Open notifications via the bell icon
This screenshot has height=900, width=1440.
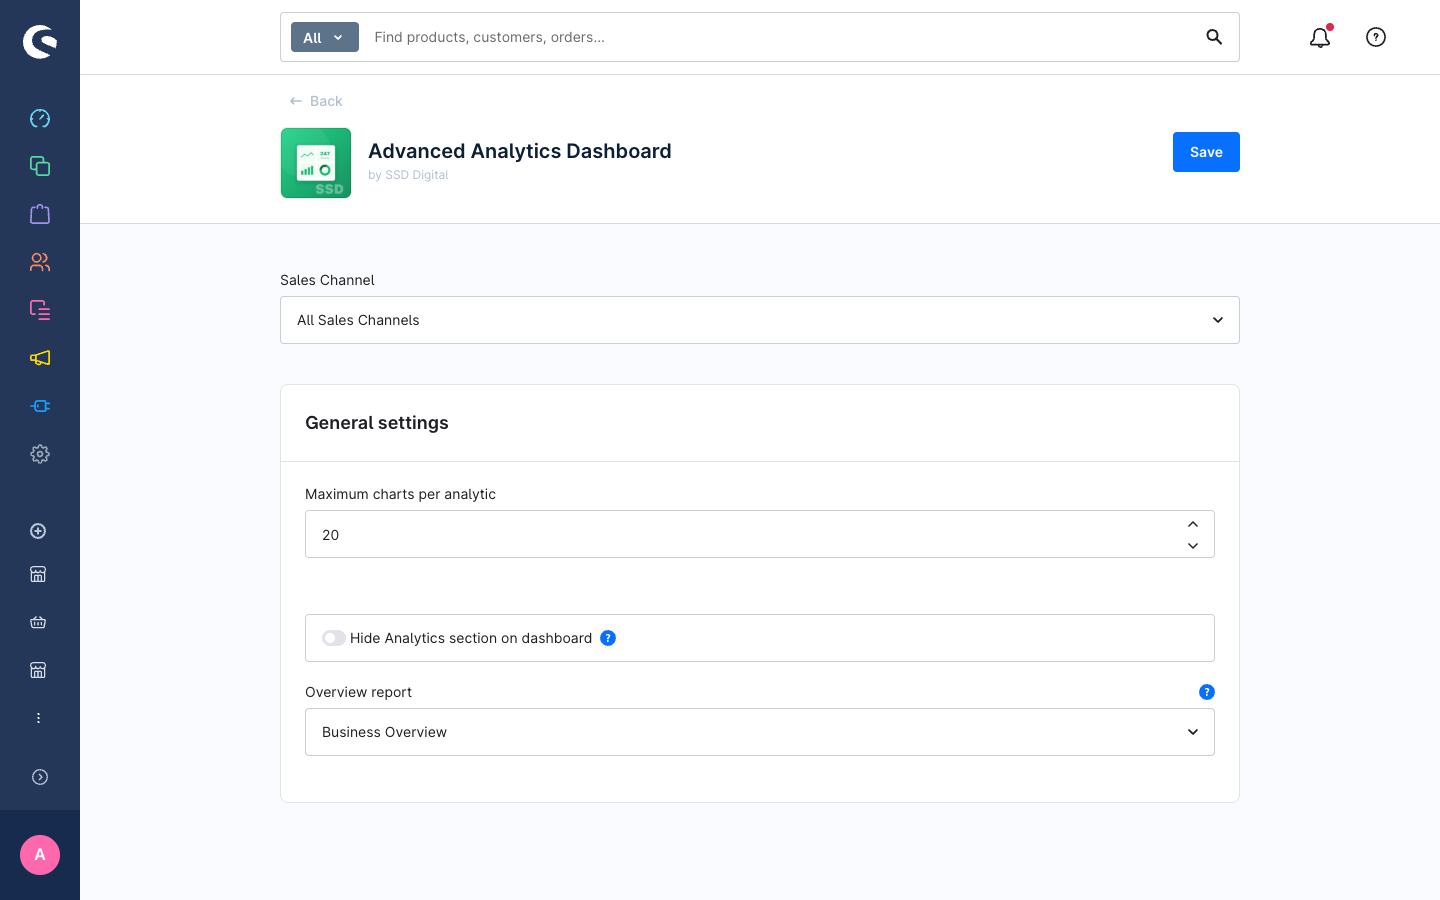pyautogui.click(x=1320, y=37)
